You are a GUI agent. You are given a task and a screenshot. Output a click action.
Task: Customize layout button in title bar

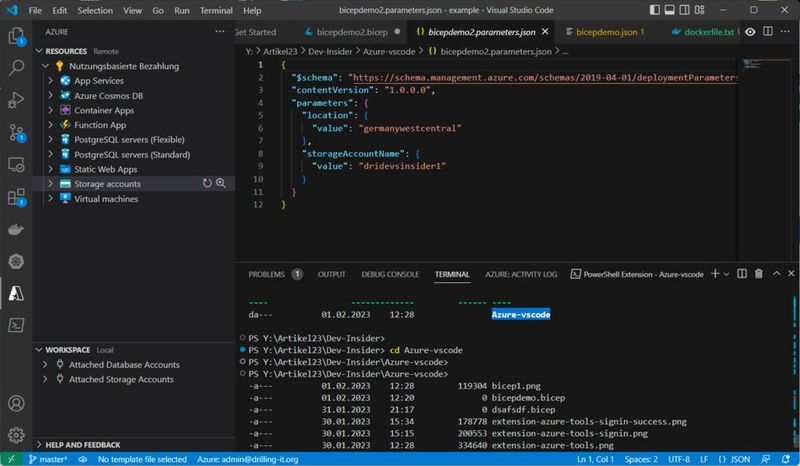(x=699, y=10)
